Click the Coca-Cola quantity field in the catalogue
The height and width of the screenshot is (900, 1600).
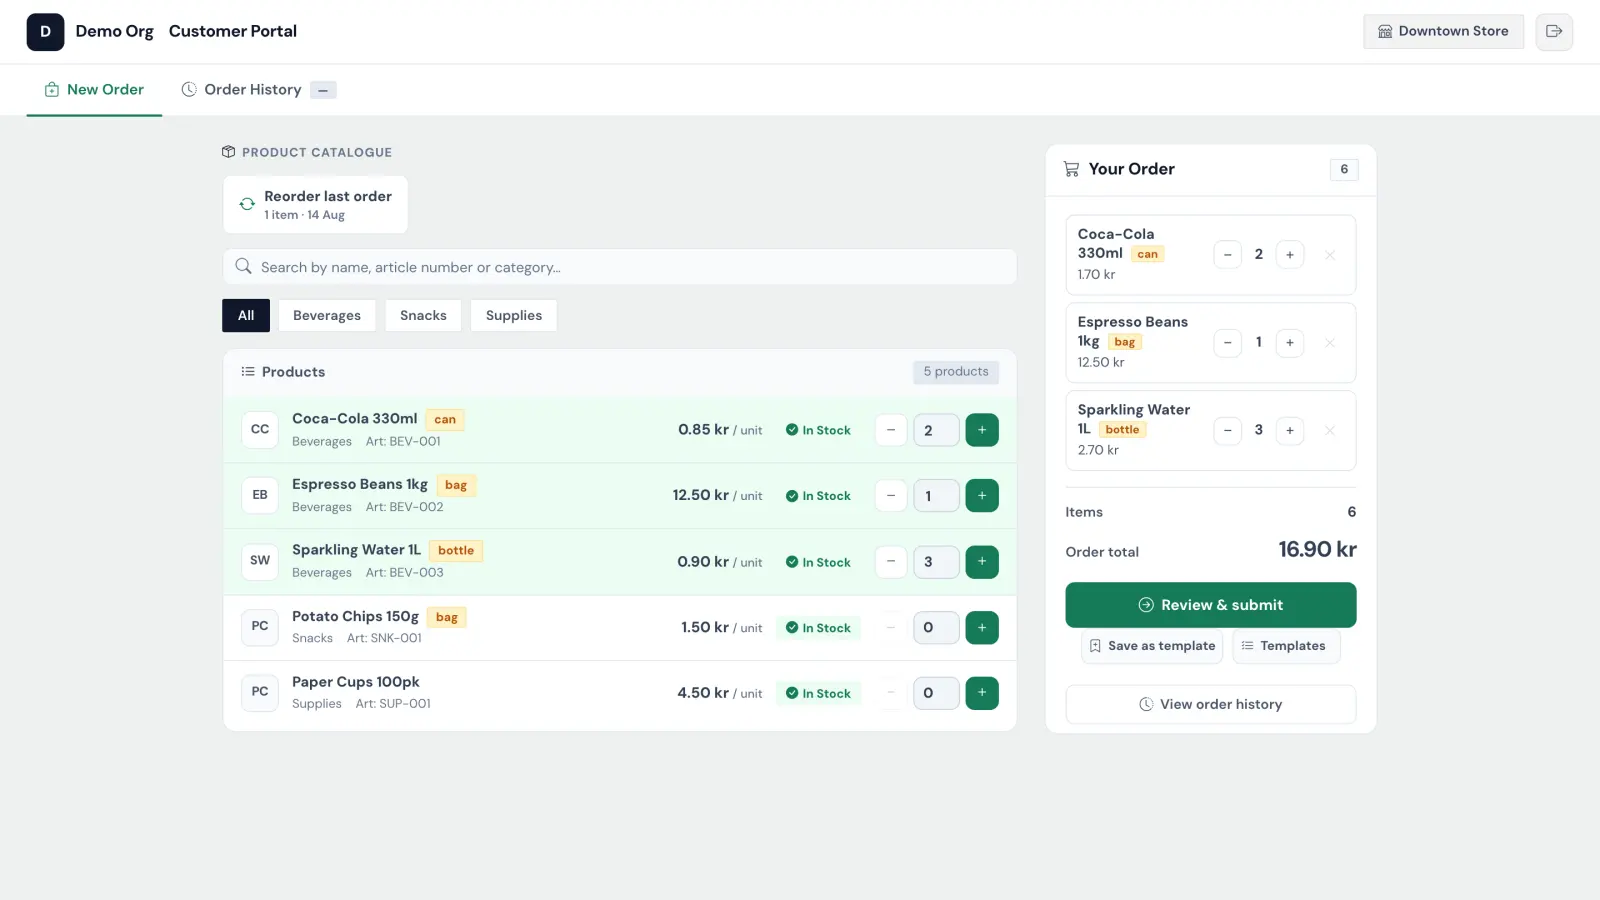click(x=936, y=430)
